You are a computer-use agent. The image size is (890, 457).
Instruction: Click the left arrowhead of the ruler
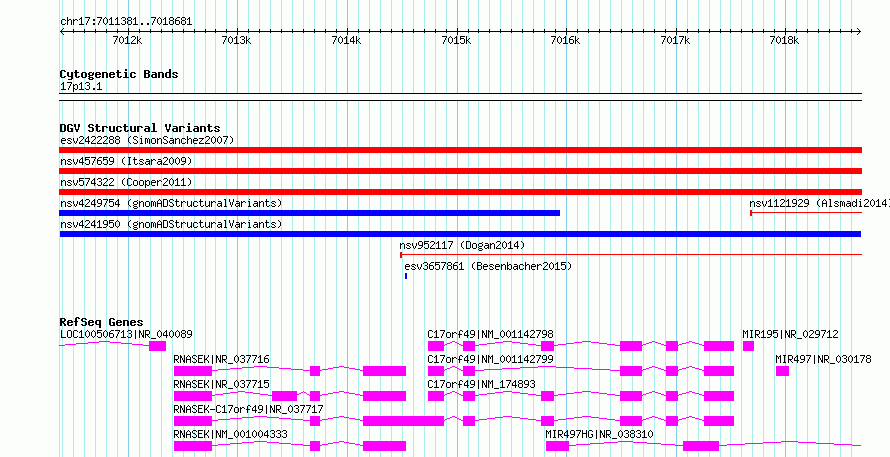point(62,32)
